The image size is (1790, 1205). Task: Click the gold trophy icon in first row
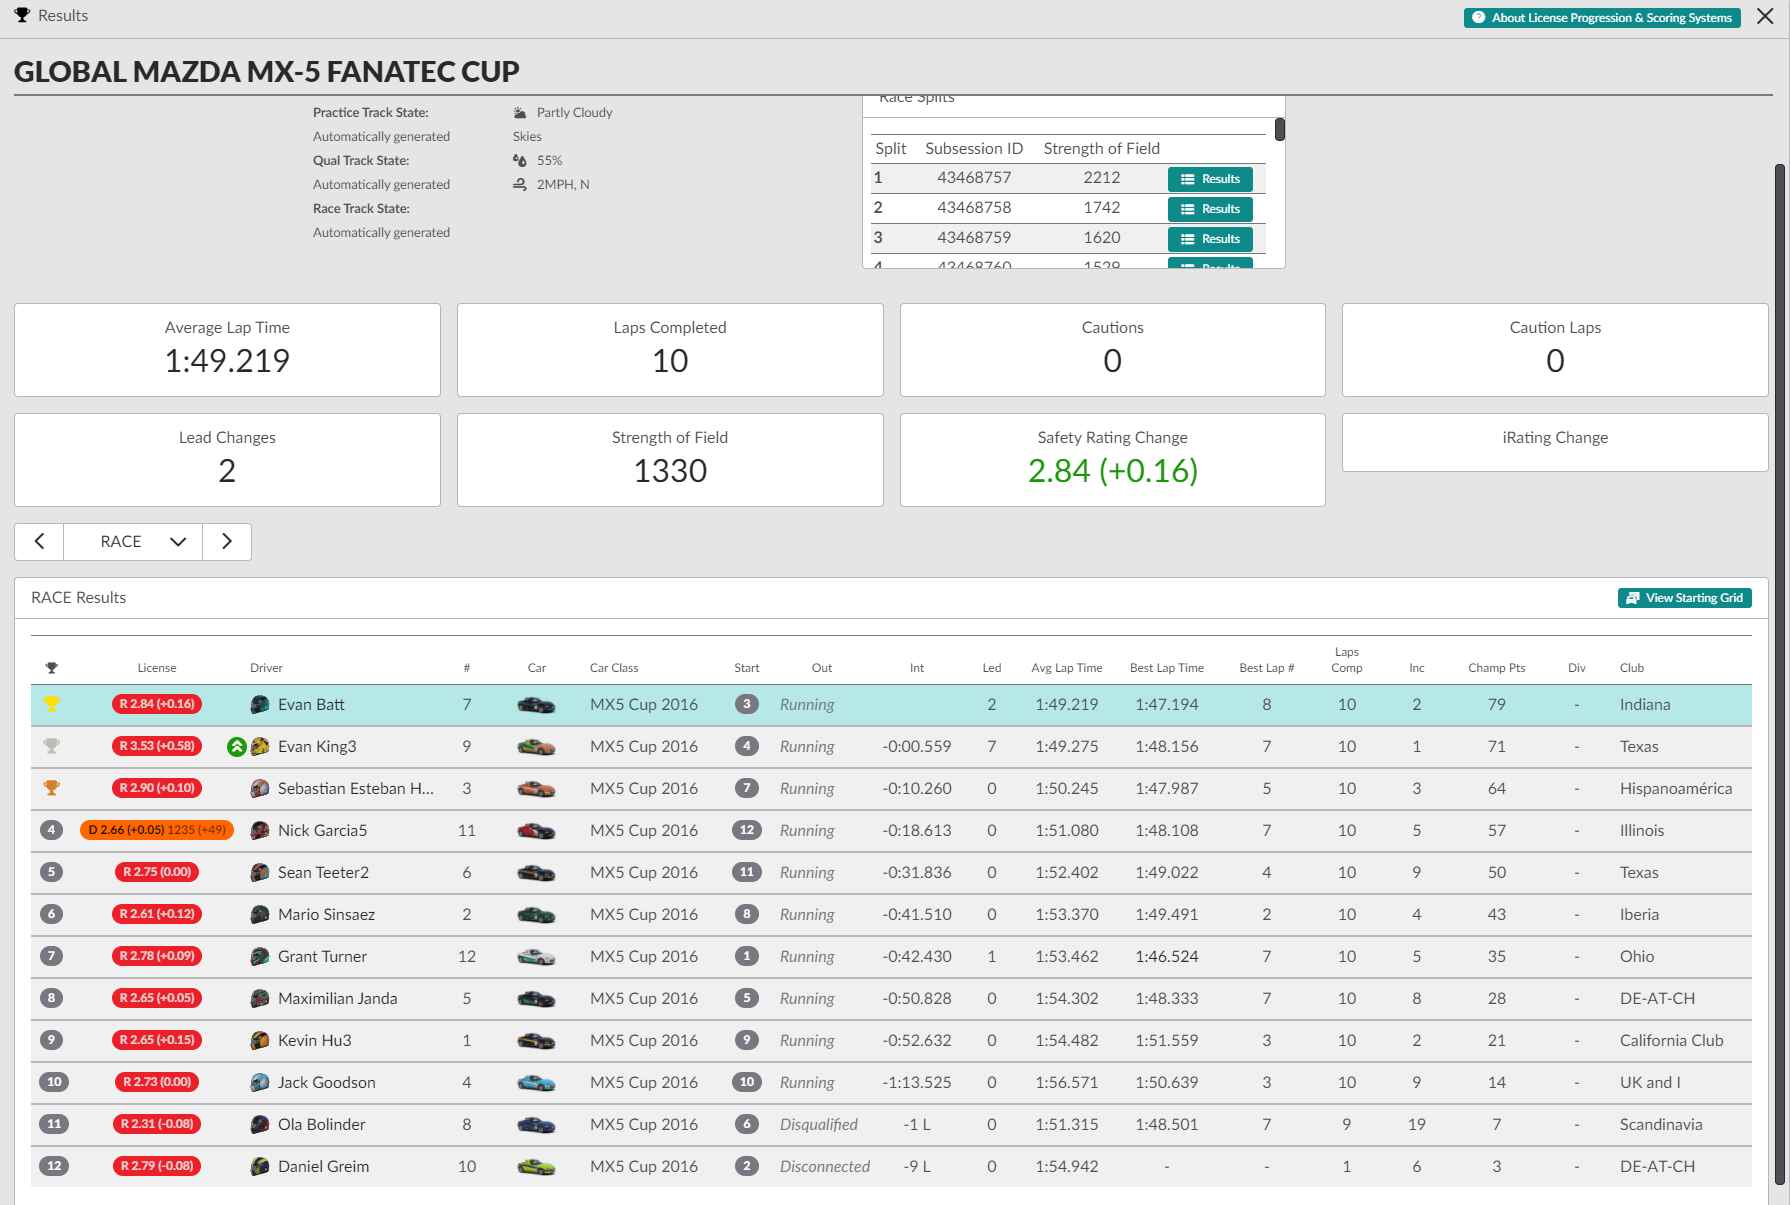click(x=52, y=704)
